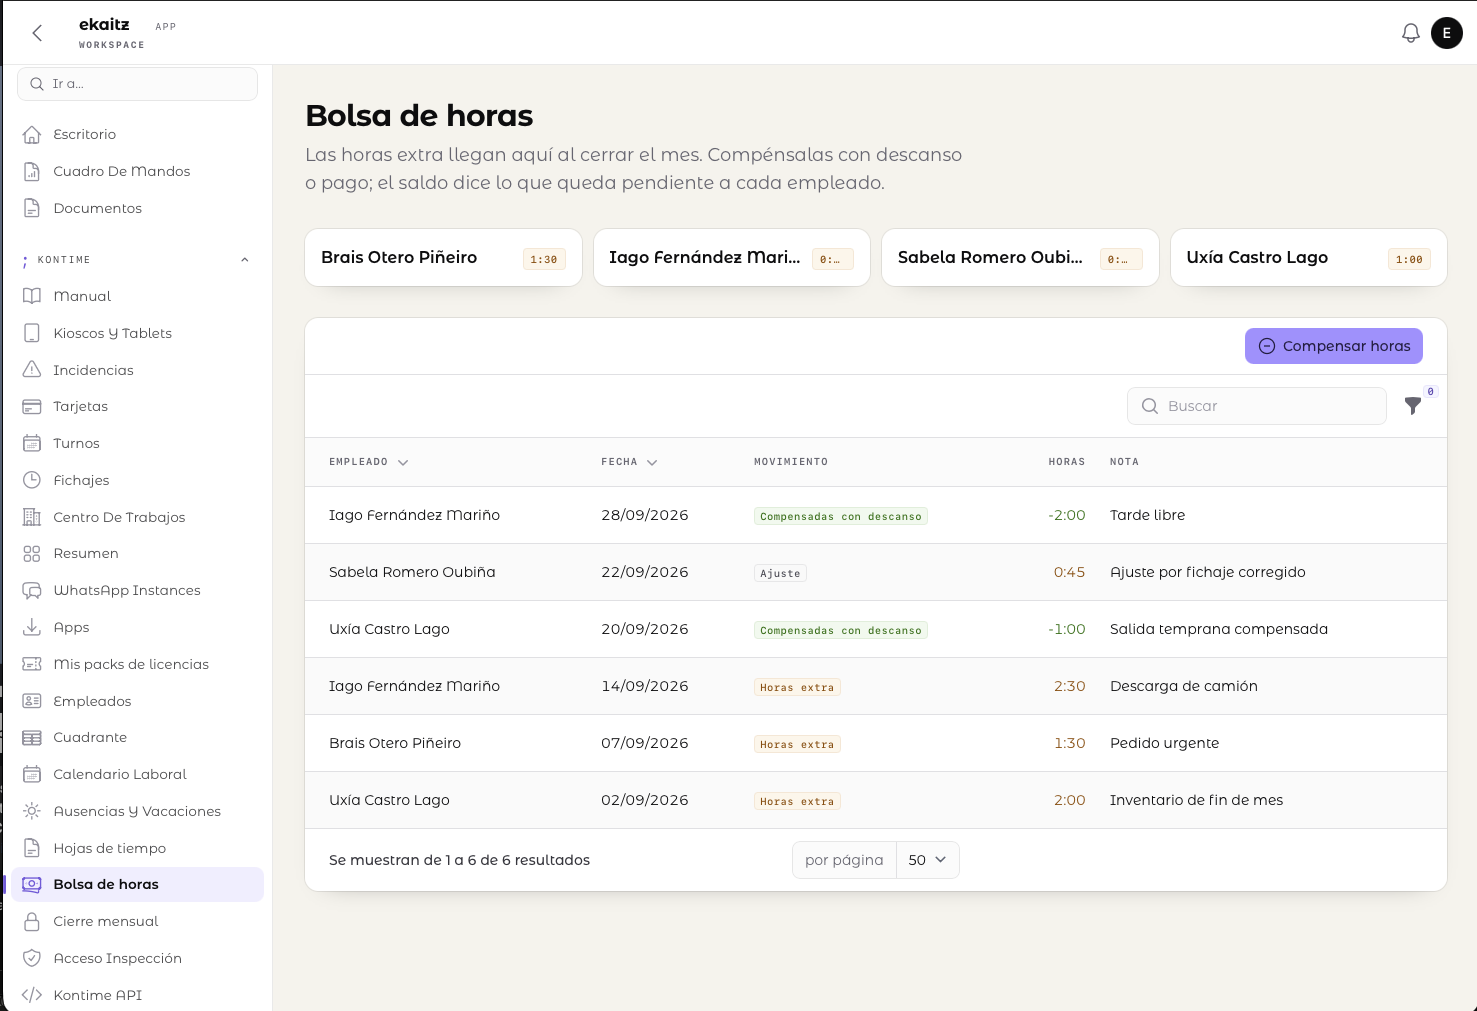Click the Acceso Inspección shield icon
The height and width of the screenshot is (1011, 1477).
pyautogui.click(x=32, y=958)
